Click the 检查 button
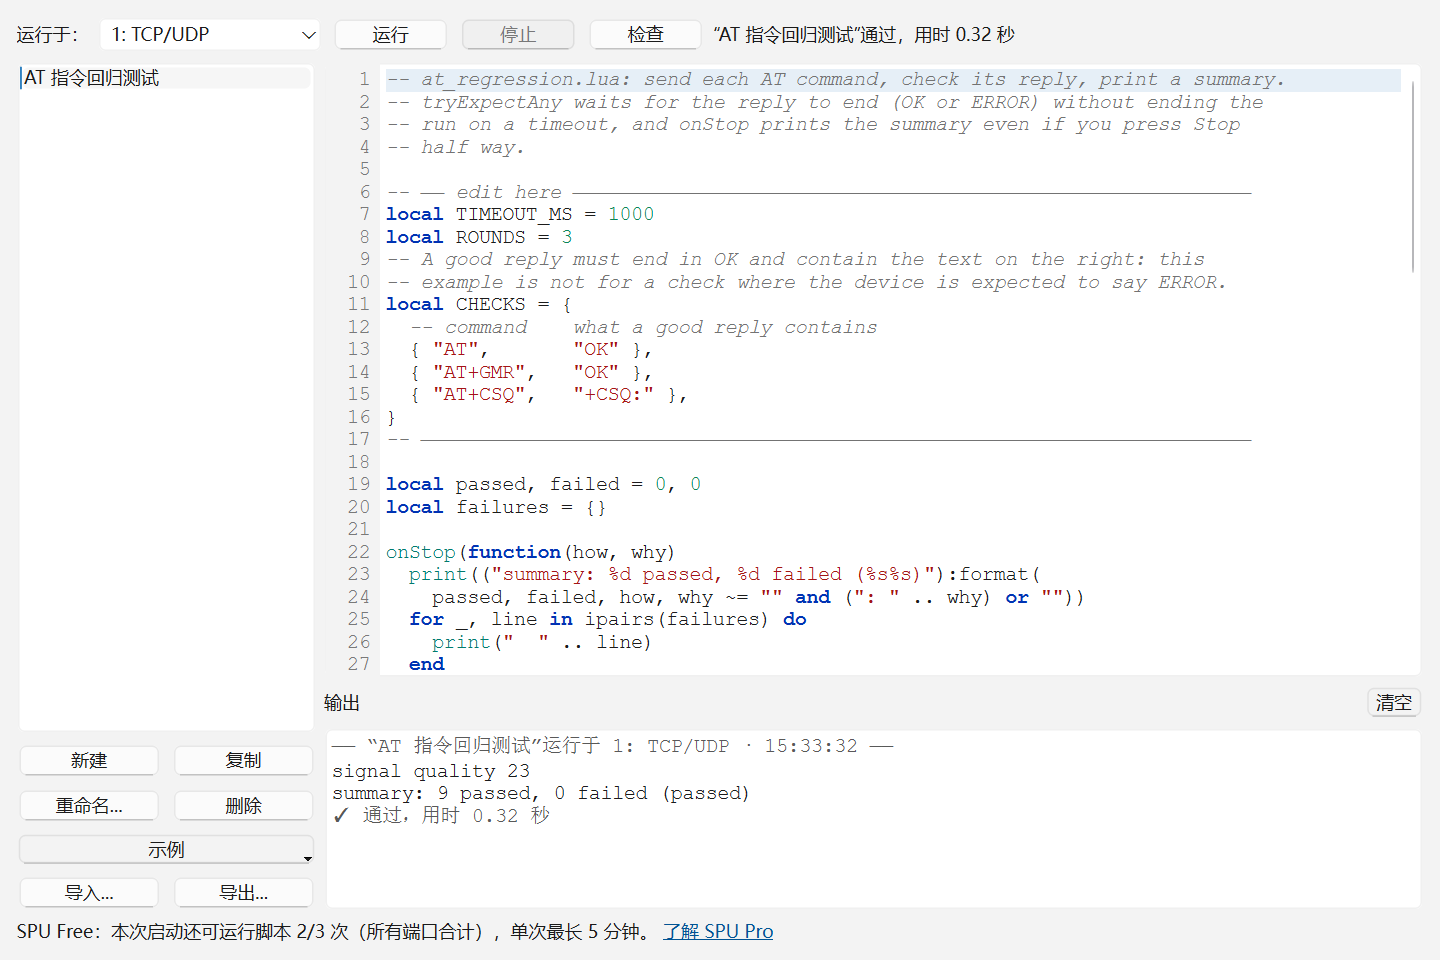 point(645,35)
